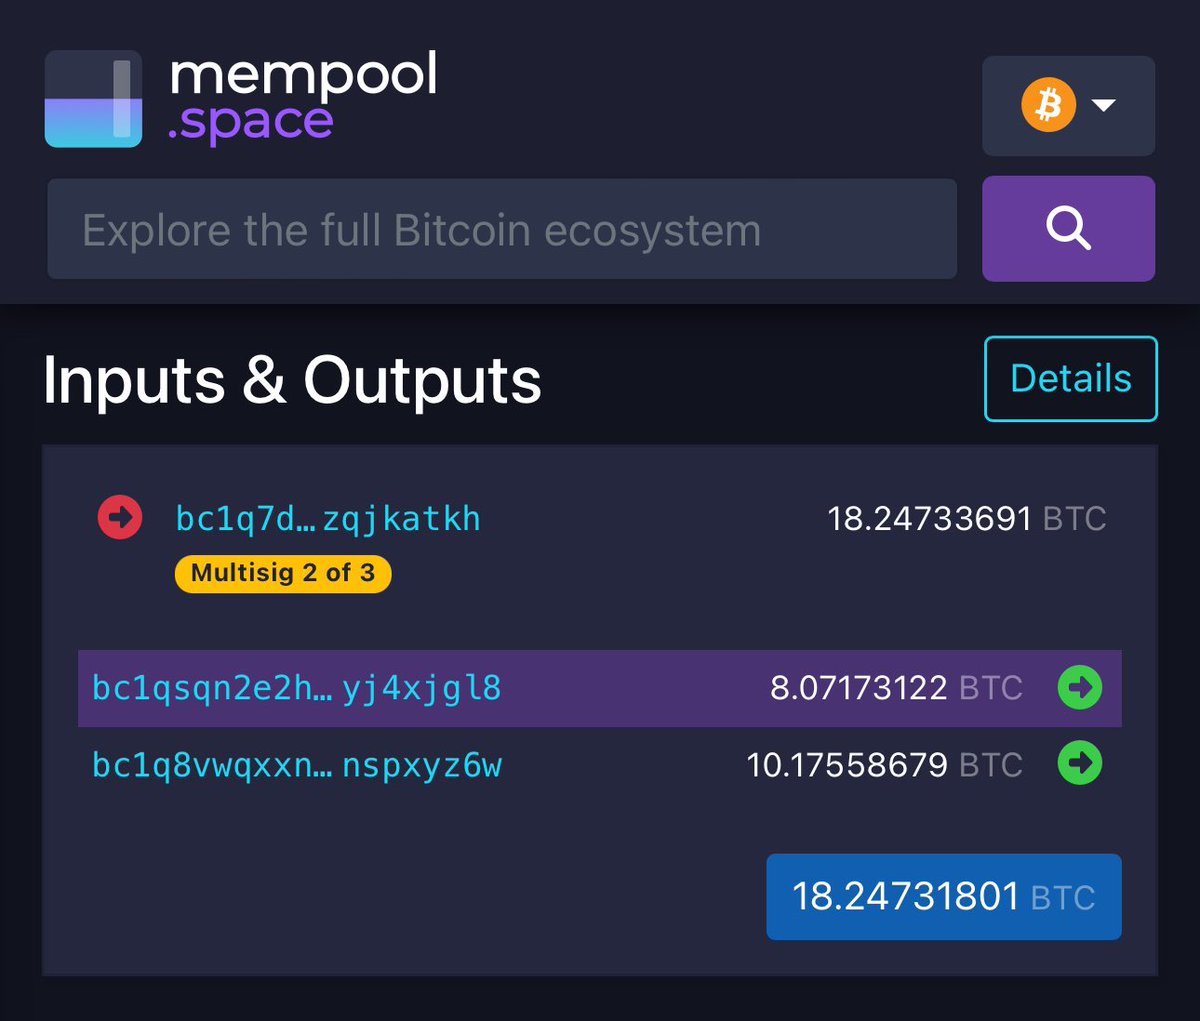Open input address bc1q7d…zqjkatkh
This screenshot has height=1021, width=1200.
(328, 519)
